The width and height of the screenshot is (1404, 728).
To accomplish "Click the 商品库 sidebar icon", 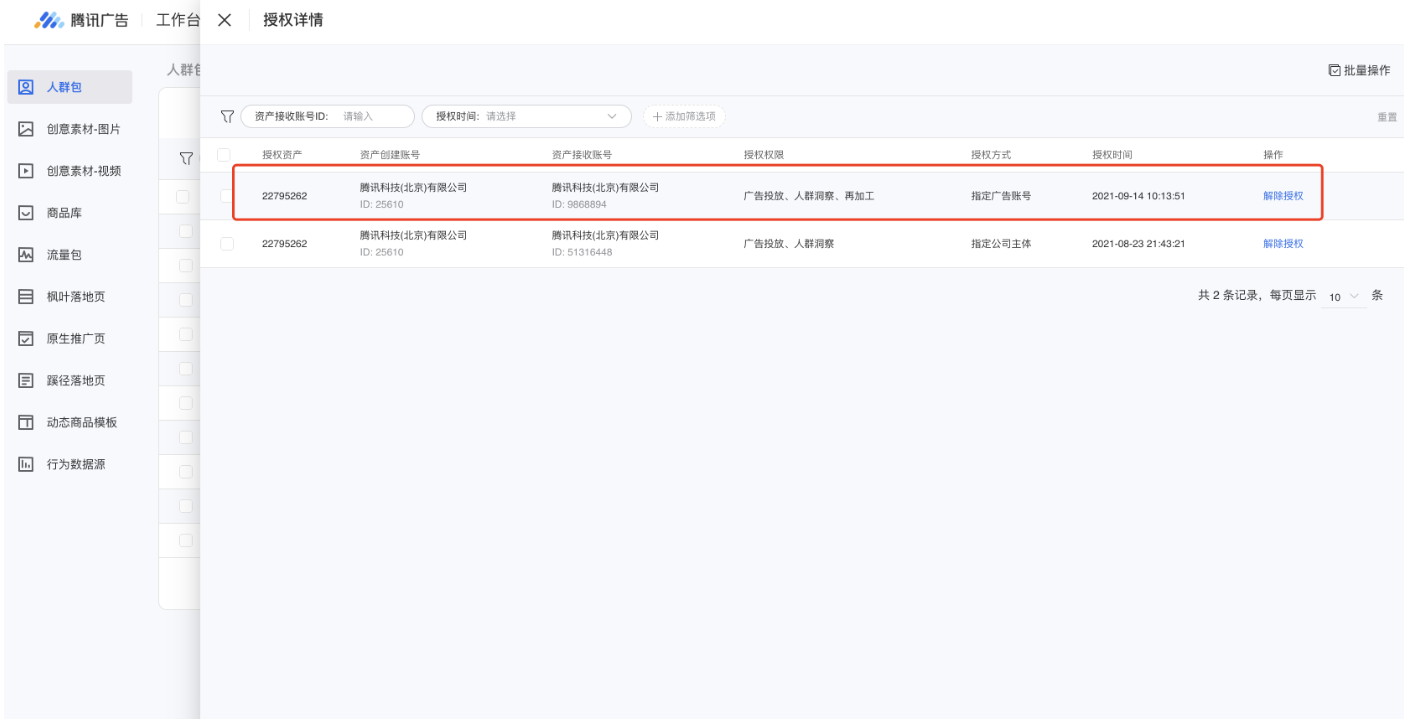I will (x=27, y=213).
